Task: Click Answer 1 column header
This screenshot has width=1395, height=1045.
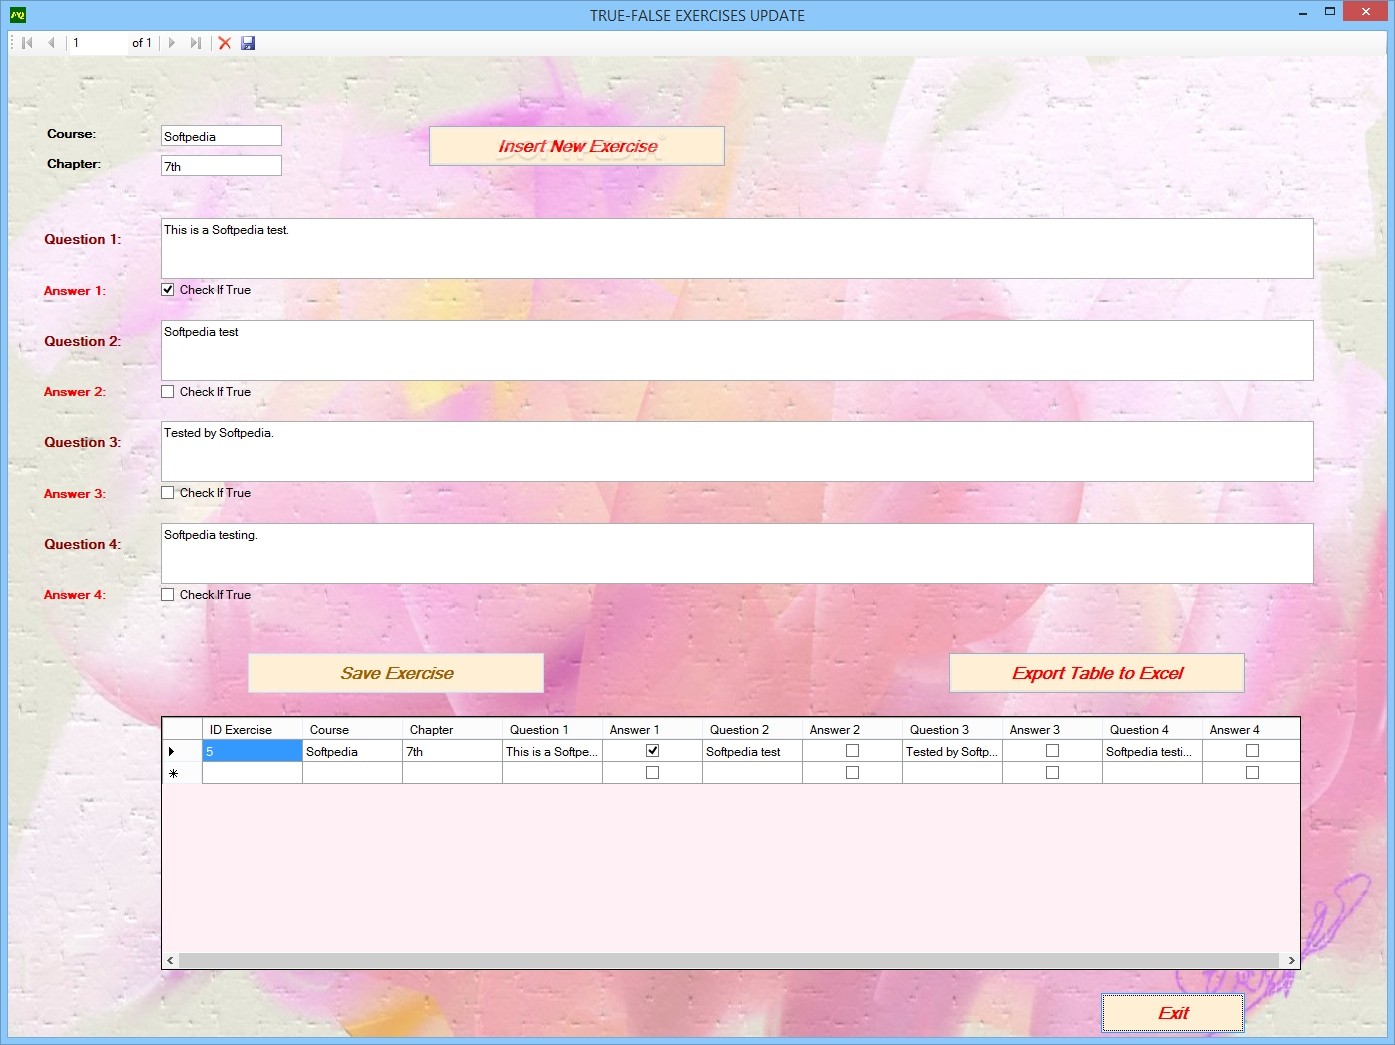Action: point(652,729)
